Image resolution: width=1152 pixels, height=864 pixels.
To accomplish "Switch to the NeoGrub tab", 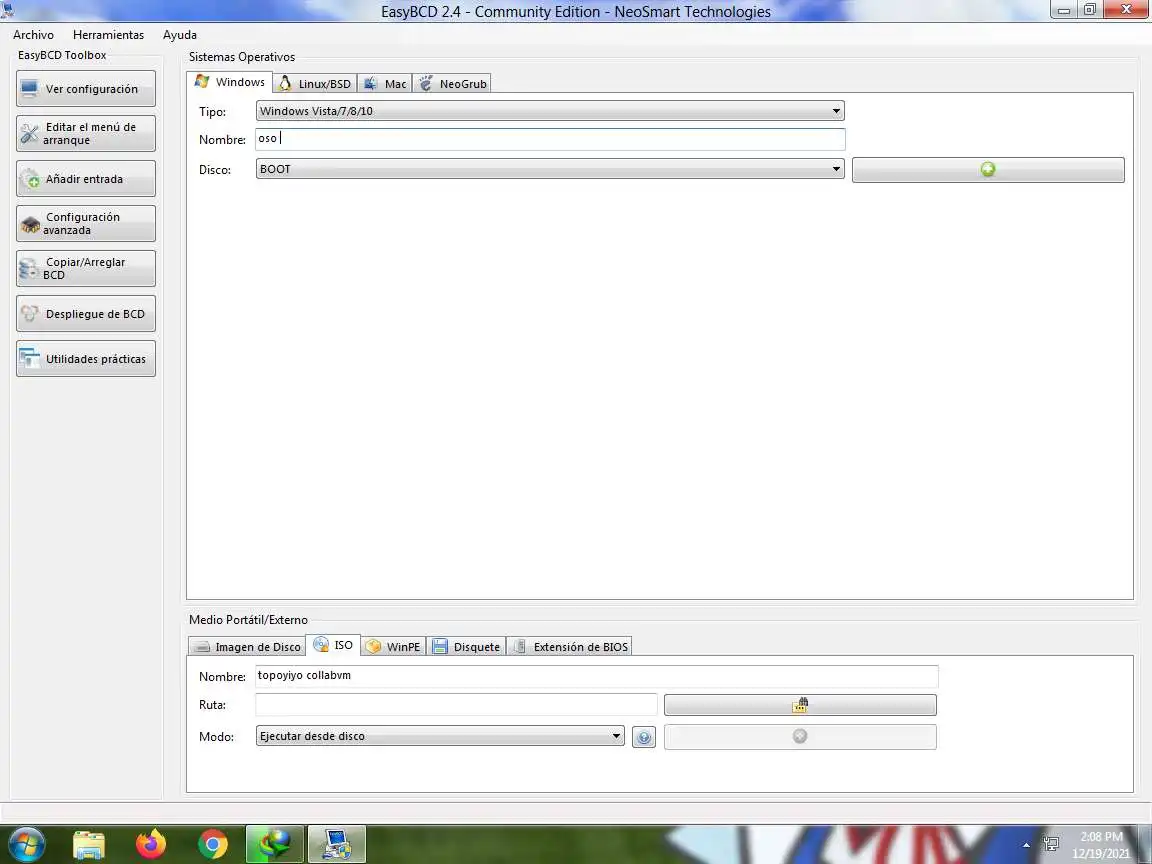I will click(x=452, y=84).
